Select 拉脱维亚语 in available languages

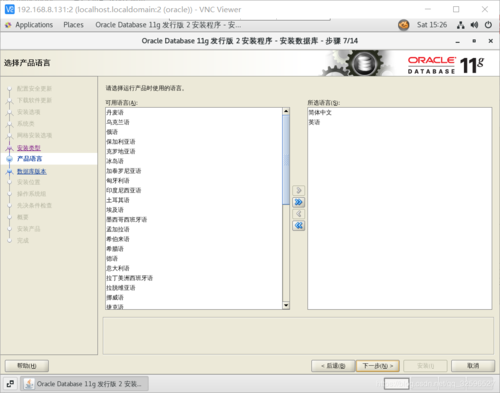[x=194, y=287]
